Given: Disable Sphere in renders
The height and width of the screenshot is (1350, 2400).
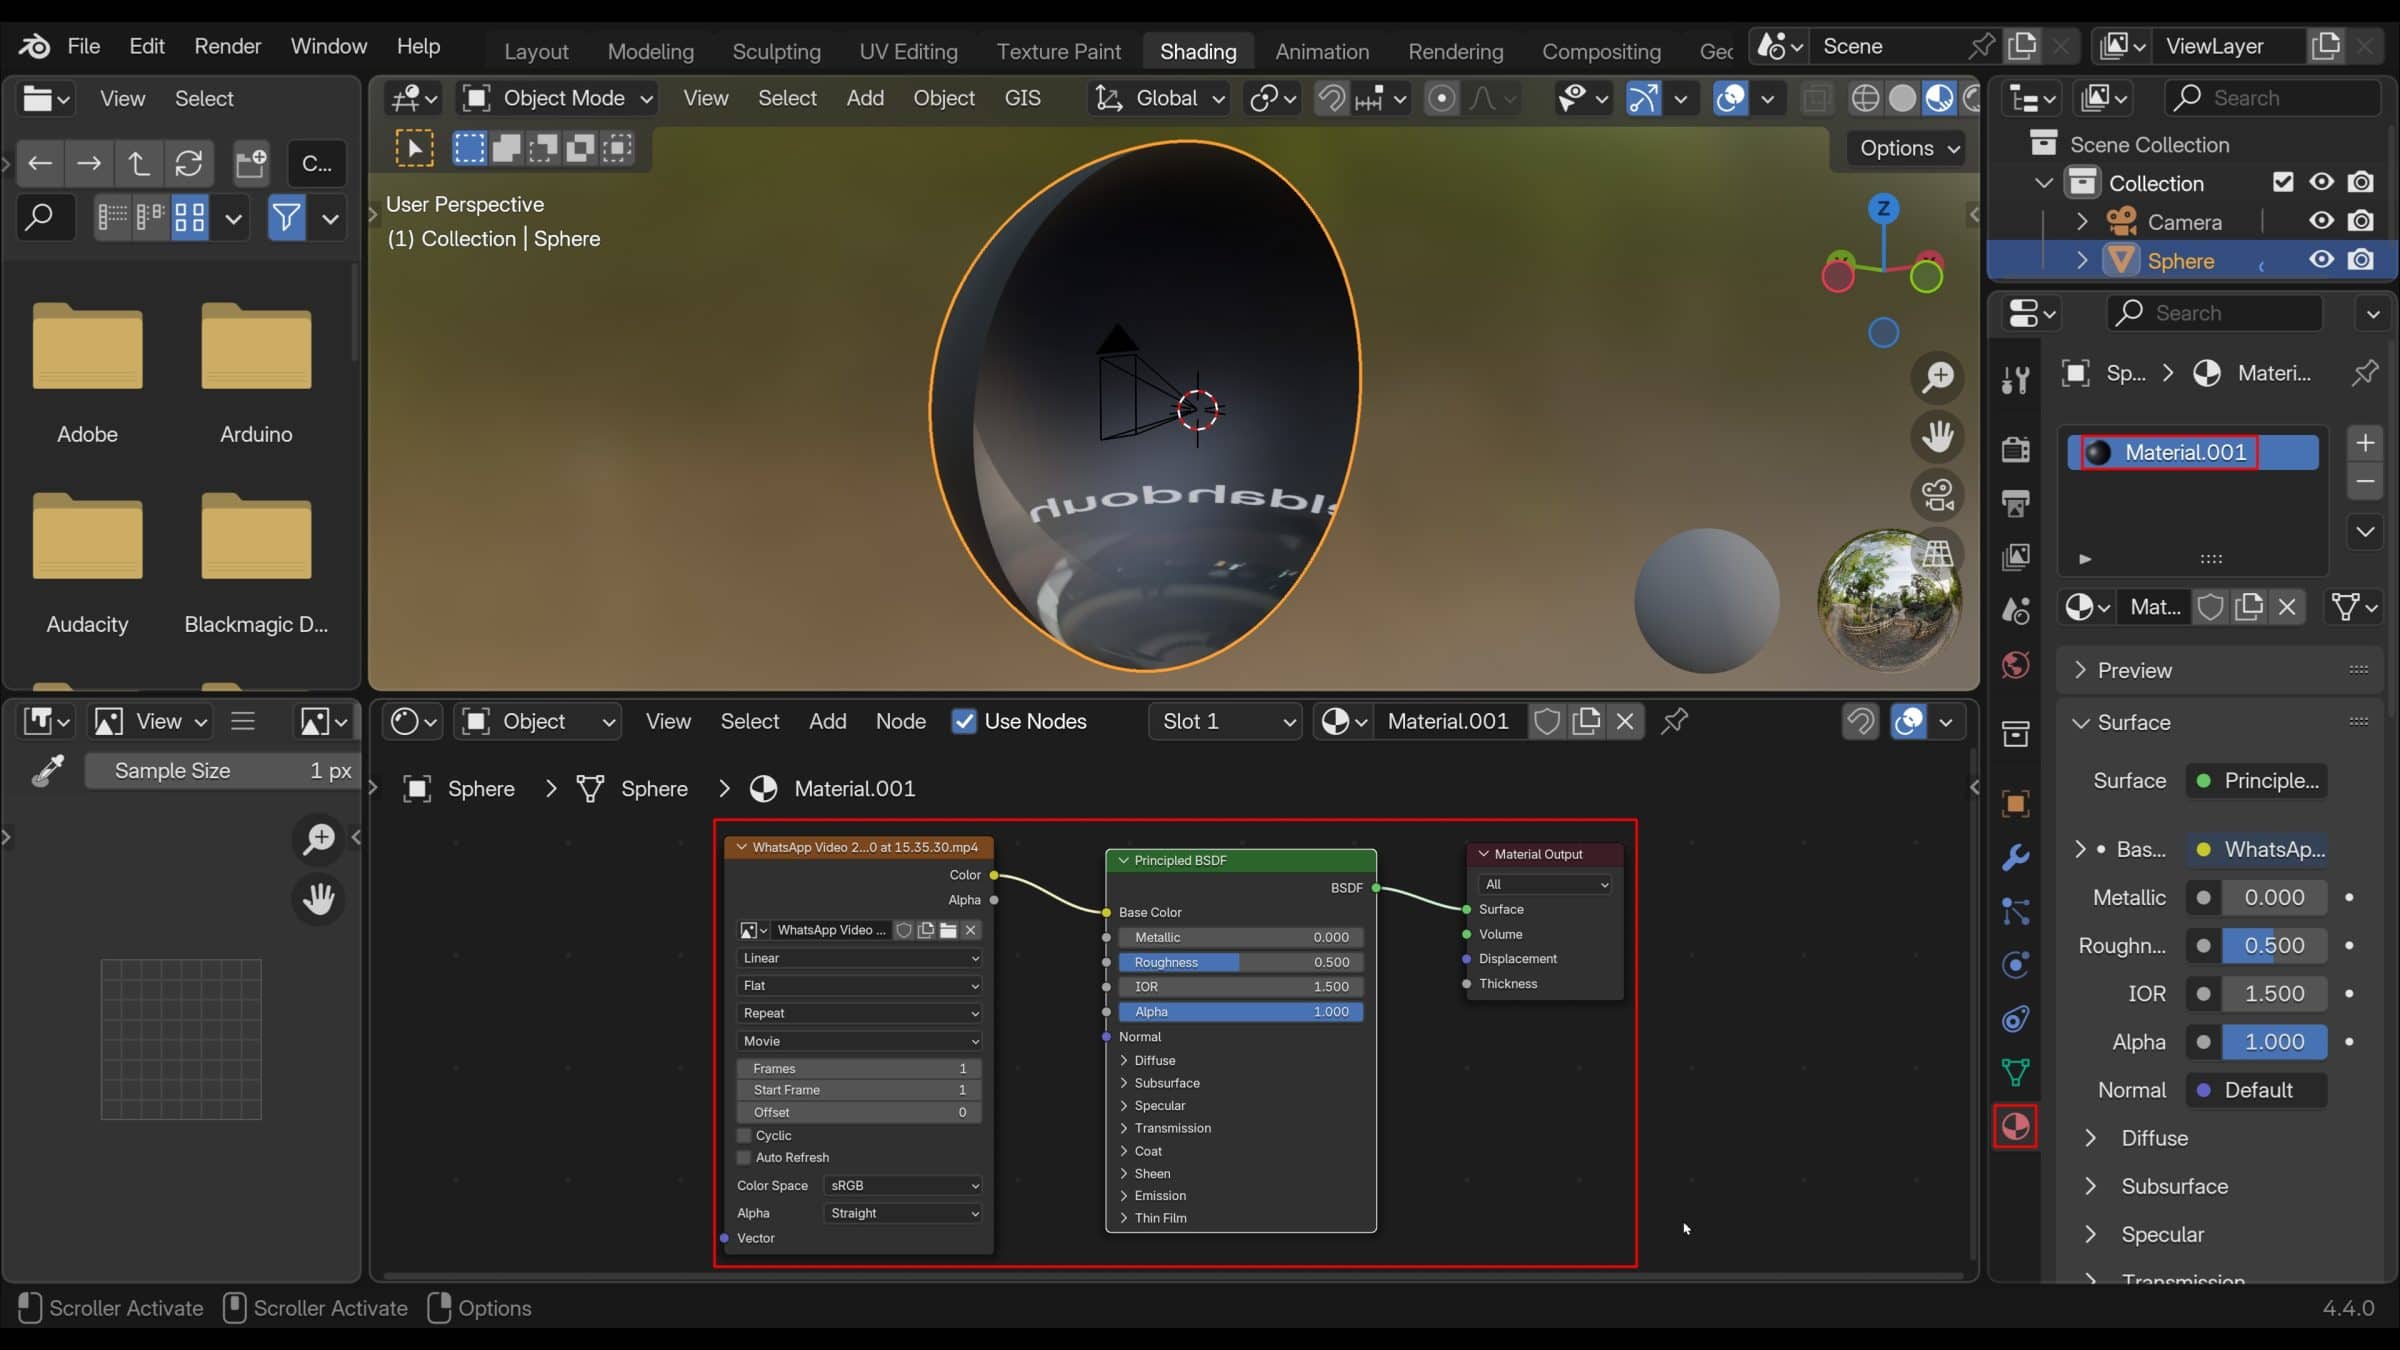Looking at the screenshot, I should pos(2361,260).
